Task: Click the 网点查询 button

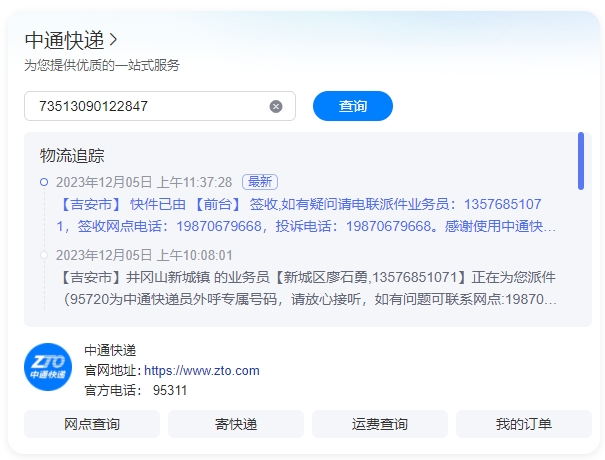Action: tap(92, 424)
